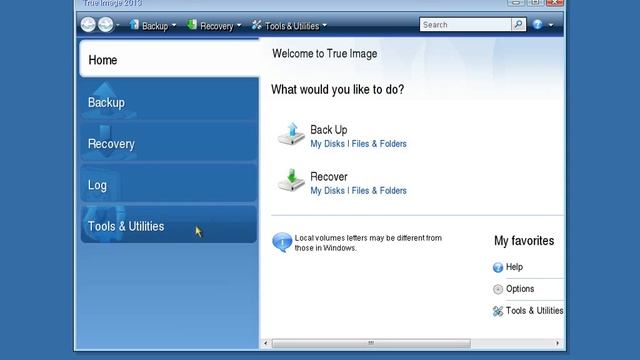Image resolution: width=640 pixels, height=360 pixels.
Task: Click horizontal scrollbar right arrow
Action: tap(558, 343)
